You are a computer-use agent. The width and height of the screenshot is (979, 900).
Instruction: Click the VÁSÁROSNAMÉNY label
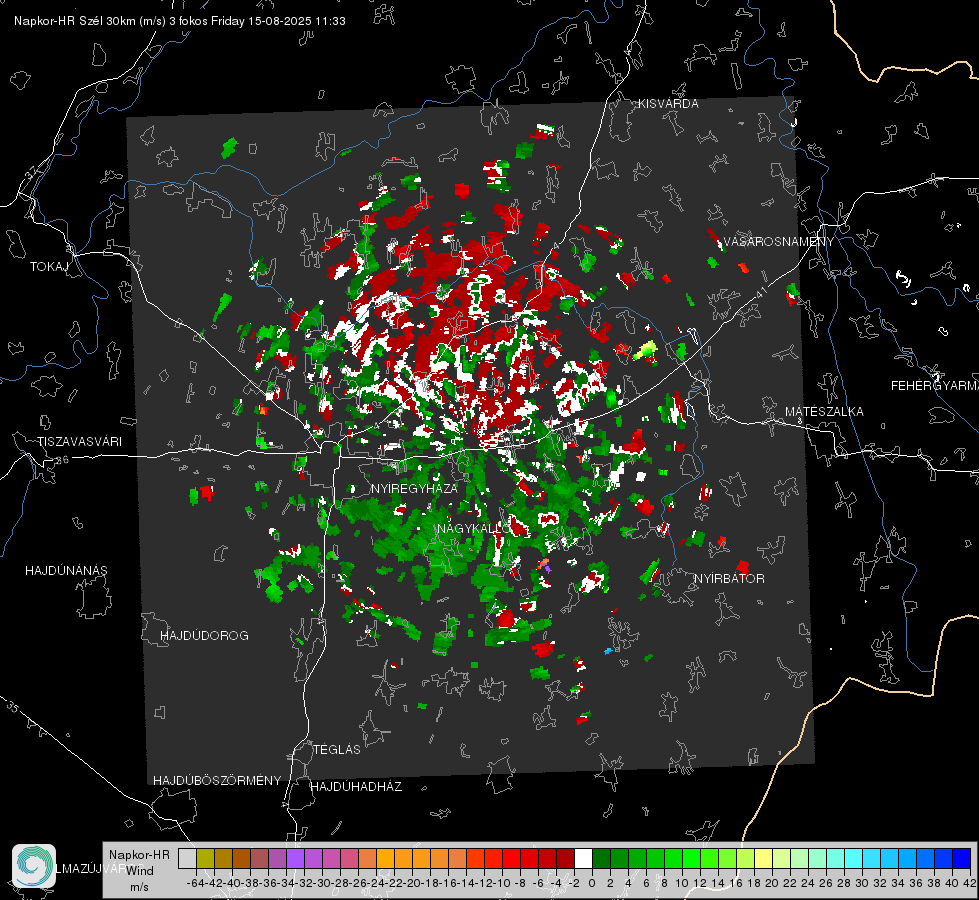click(x=779, y=242)
